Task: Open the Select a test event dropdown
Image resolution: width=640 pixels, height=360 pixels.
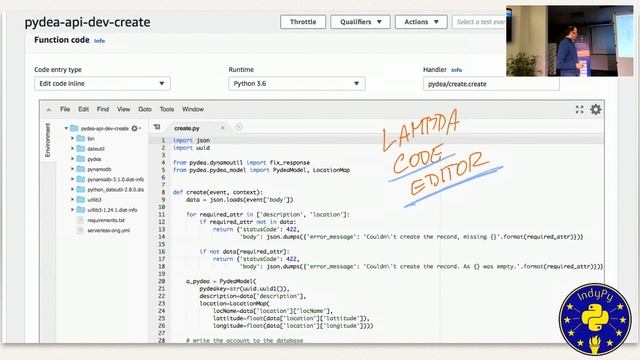Action: pyautogui.click(x=479, y=22)
